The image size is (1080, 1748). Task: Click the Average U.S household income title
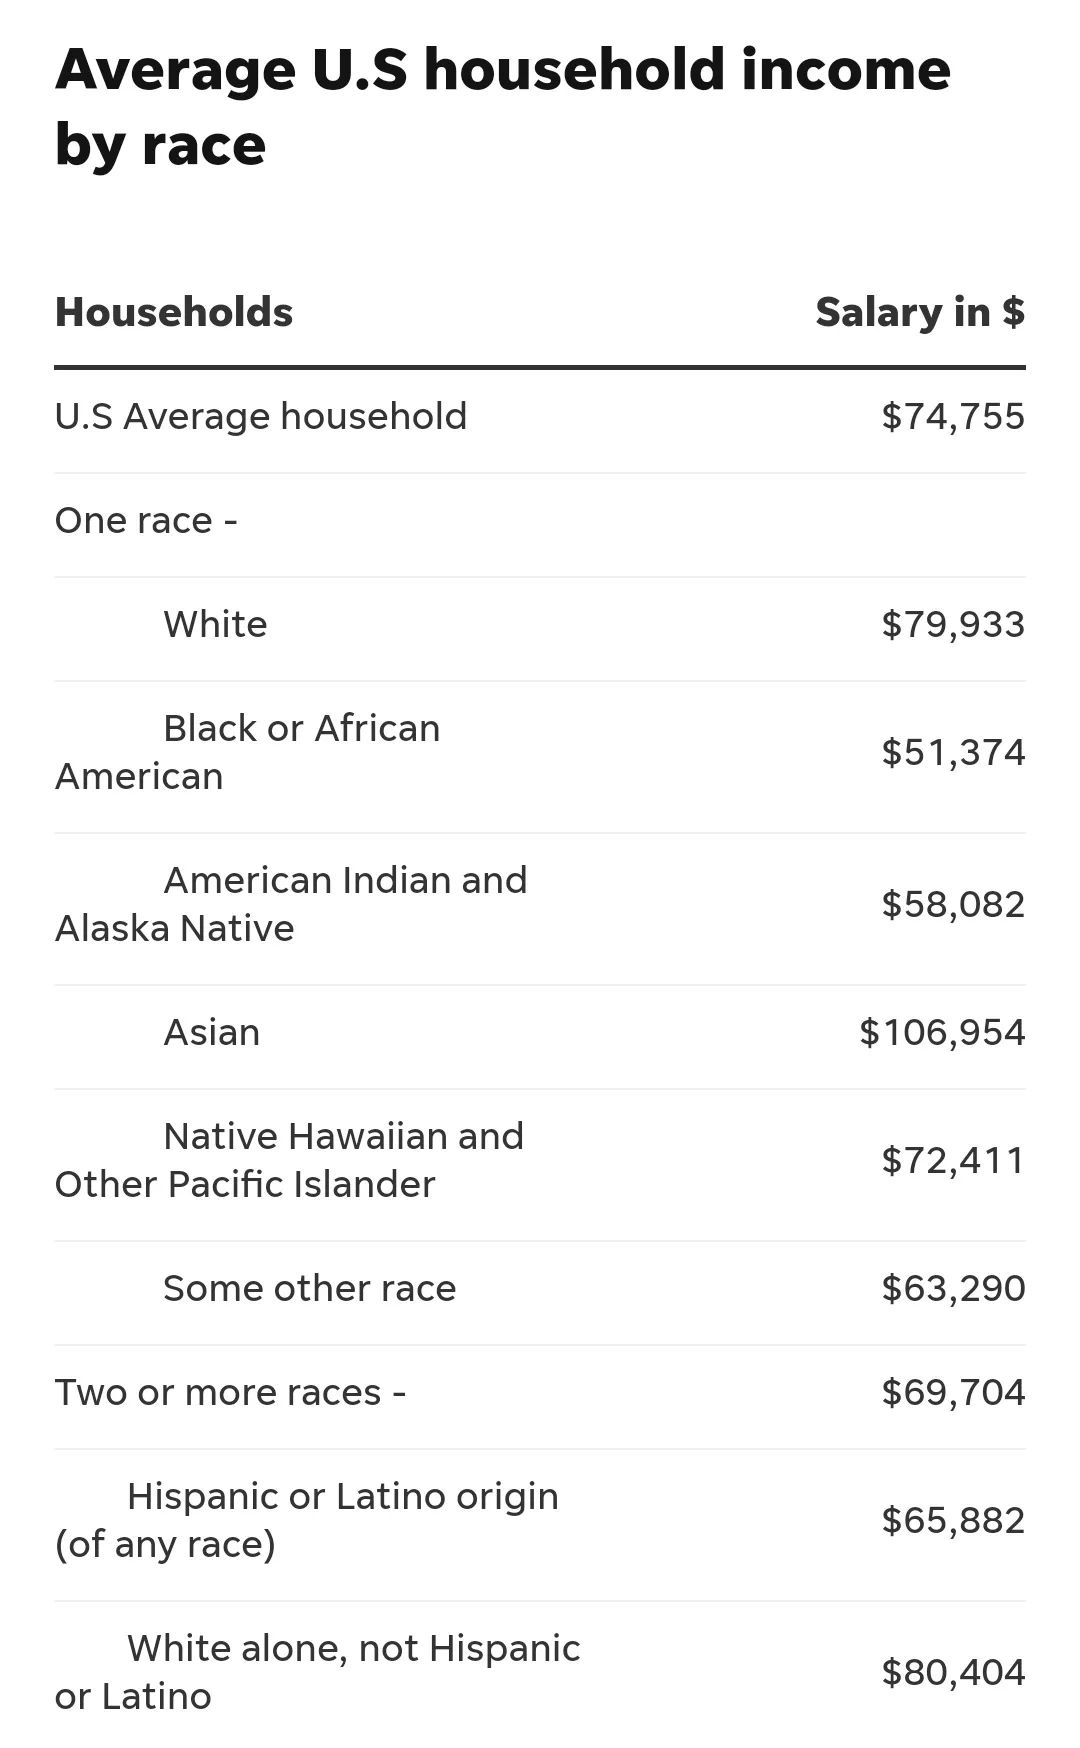(x=503, y=106)
